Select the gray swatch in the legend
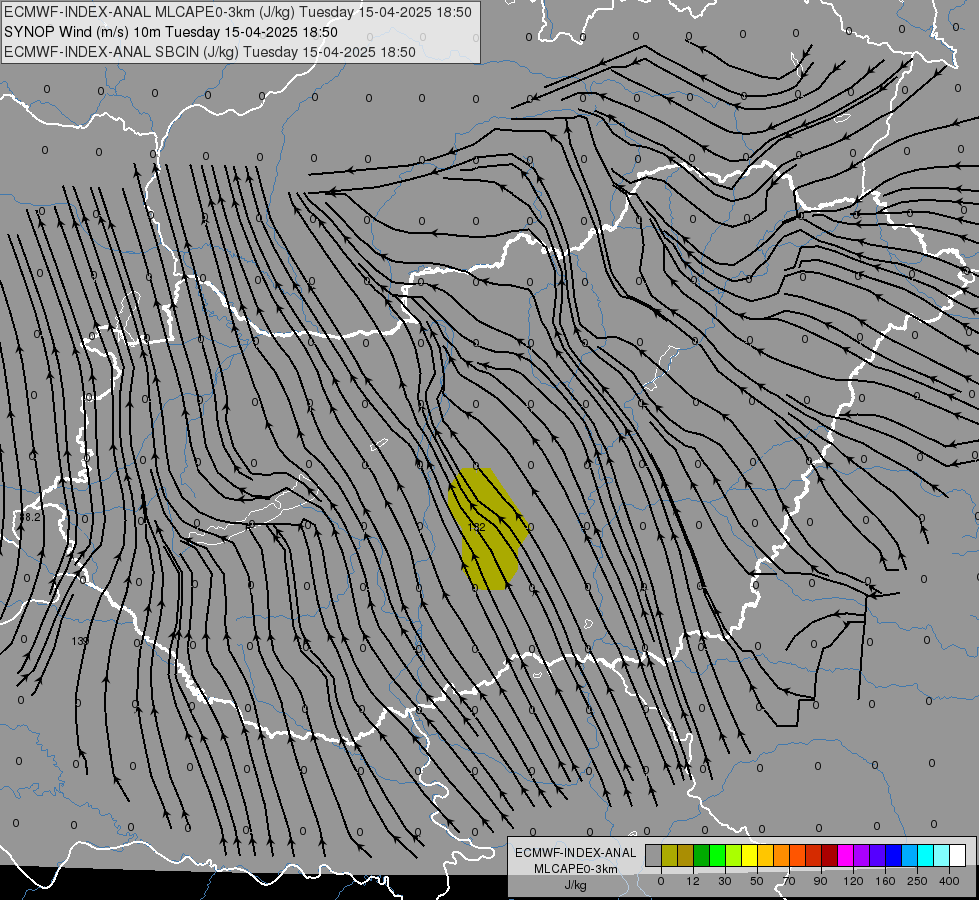Image resolution: width=979 pixels, height=900 pixels. pyautogui.click(x=654, y=855)
